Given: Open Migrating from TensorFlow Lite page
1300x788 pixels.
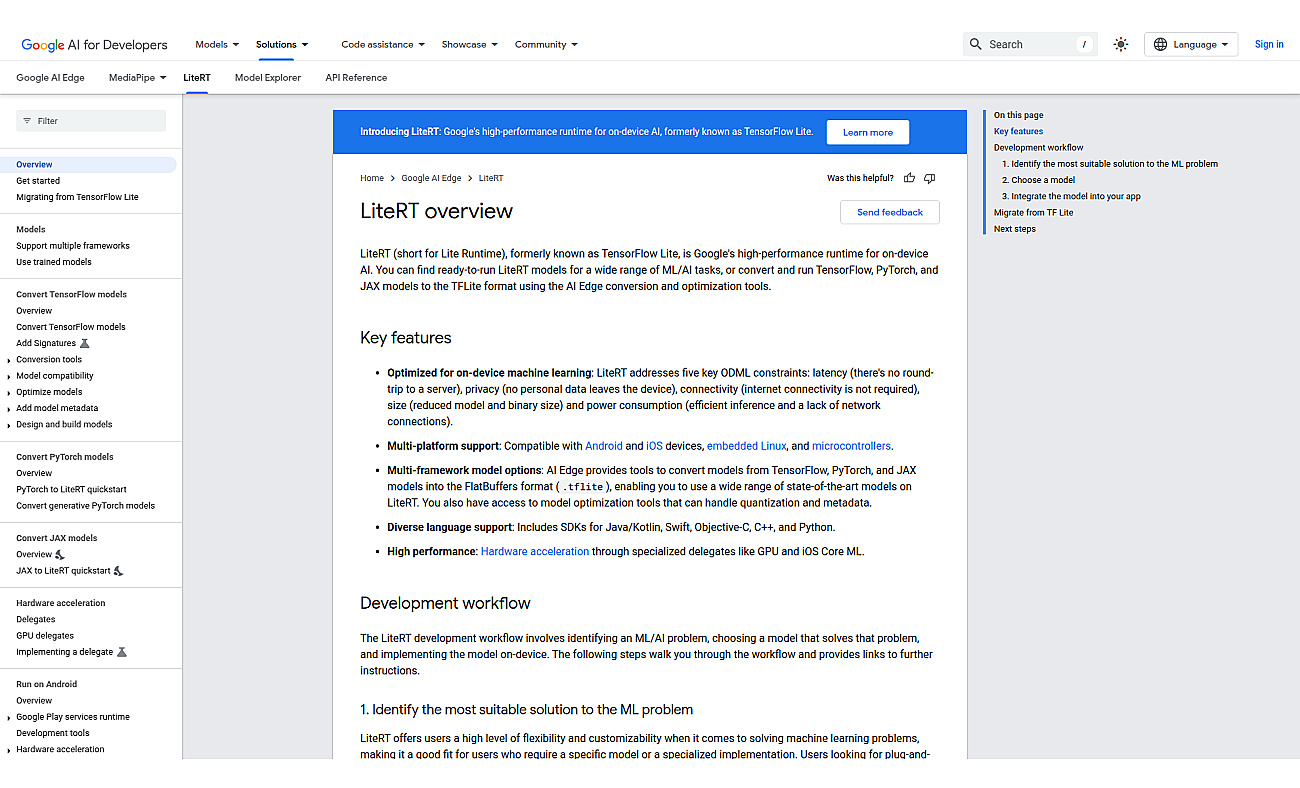Looking at the screenshot, I should [x=77, y=197].
